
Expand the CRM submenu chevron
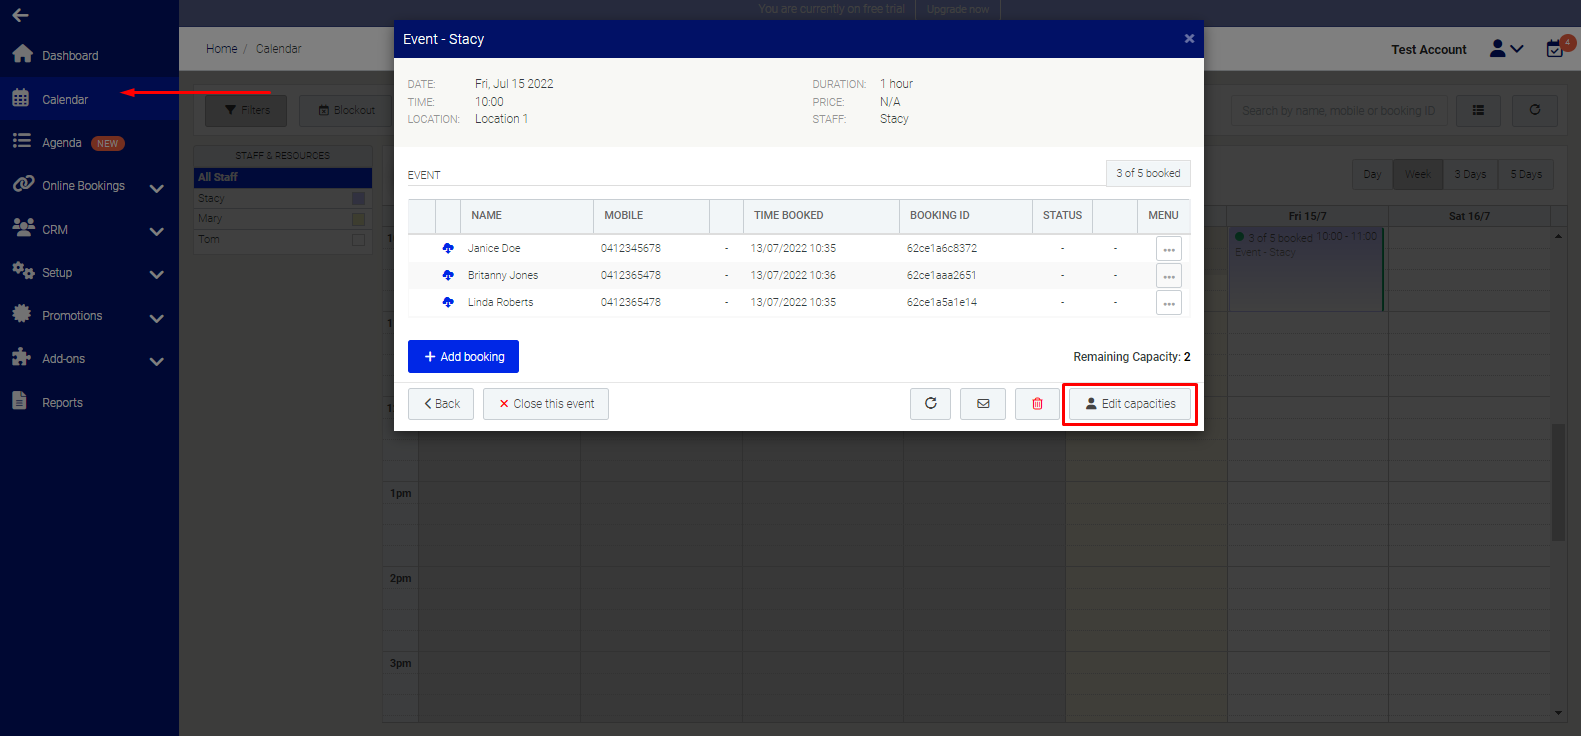click(x=157, y=231)
